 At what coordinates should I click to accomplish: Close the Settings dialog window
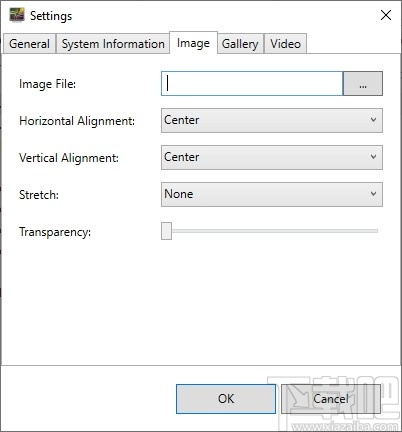pos(386,15)
